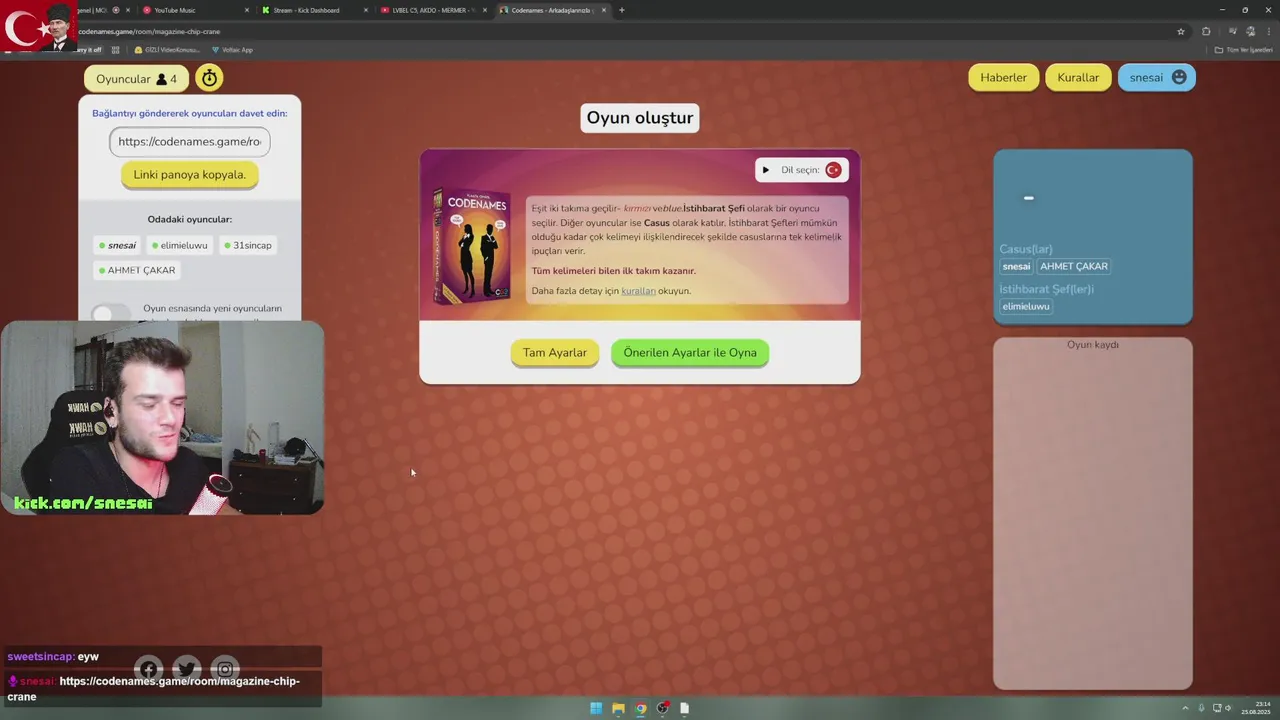This screenshot has width=1280, height=720.
Task: Select player 31sincap in room list
Action: (247, 245)
